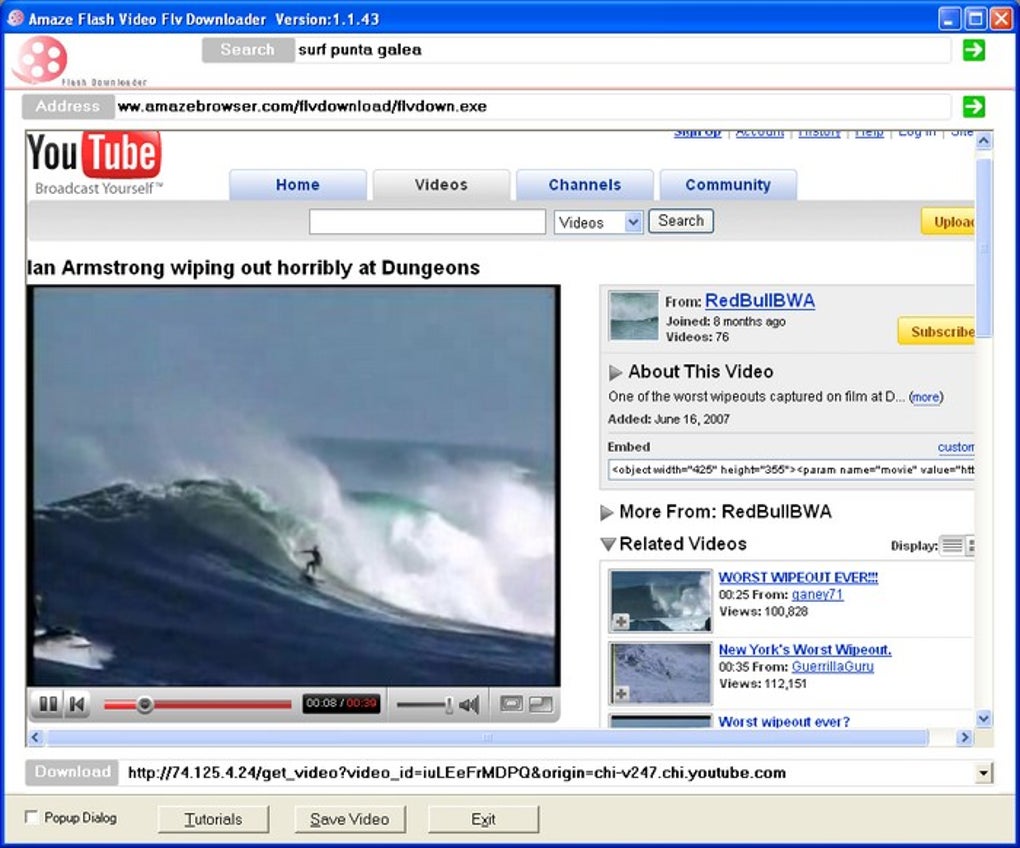Open New York's Worst Wipeout thumbnail
The image size is (1020, 848).
point(661,673)
